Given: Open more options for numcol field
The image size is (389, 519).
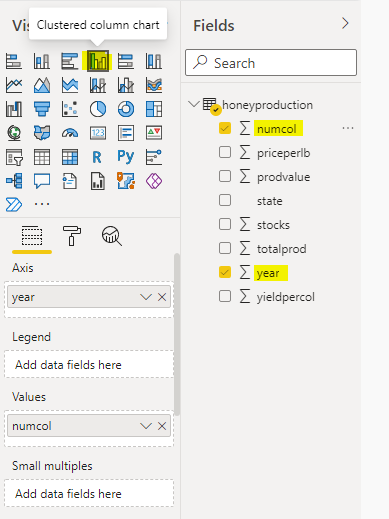Looking at the screenshot, I should pyautogui.click(x=348, y=128).
